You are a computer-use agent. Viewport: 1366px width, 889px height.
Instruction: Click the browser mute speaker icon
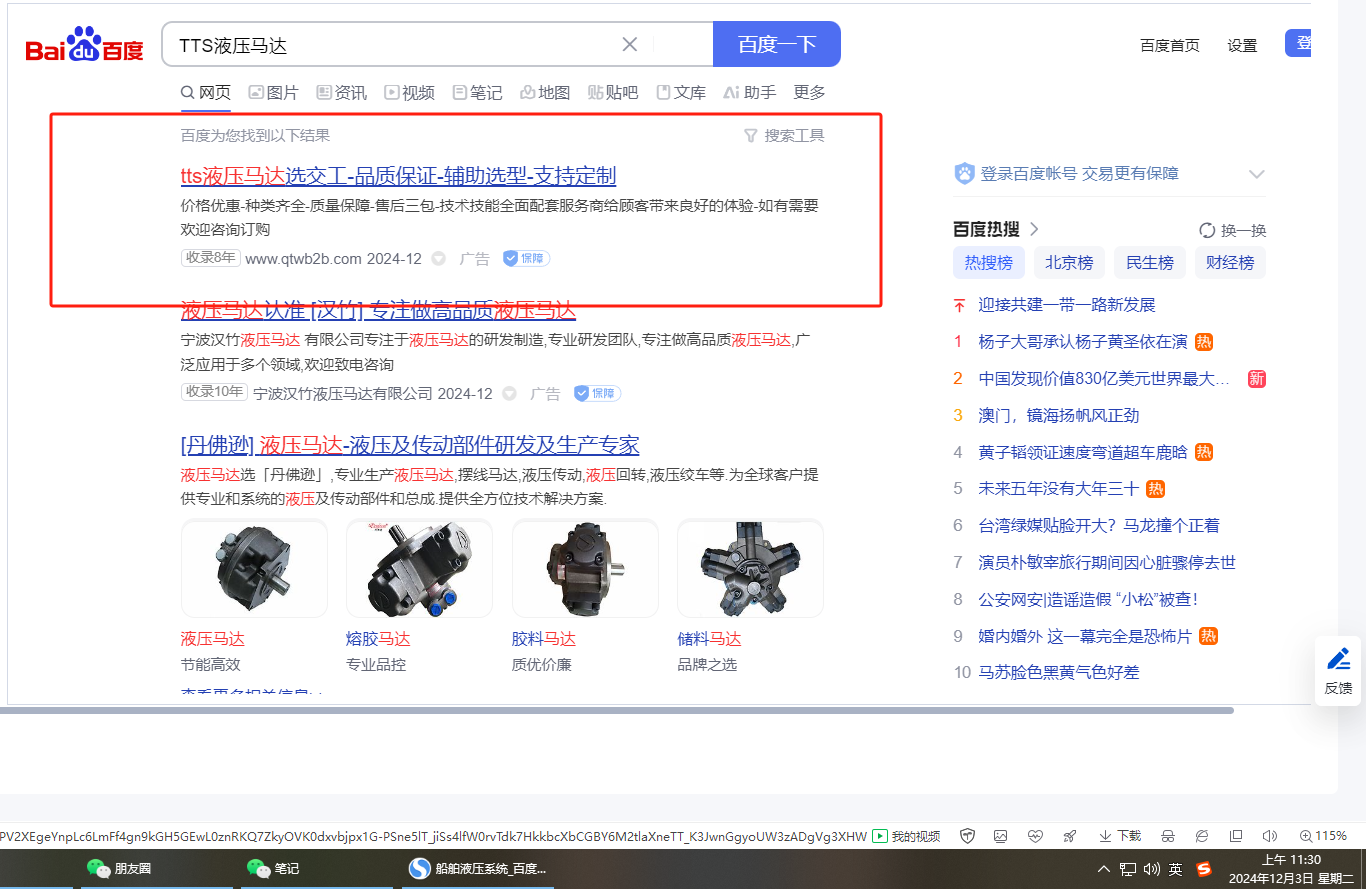1270,836
